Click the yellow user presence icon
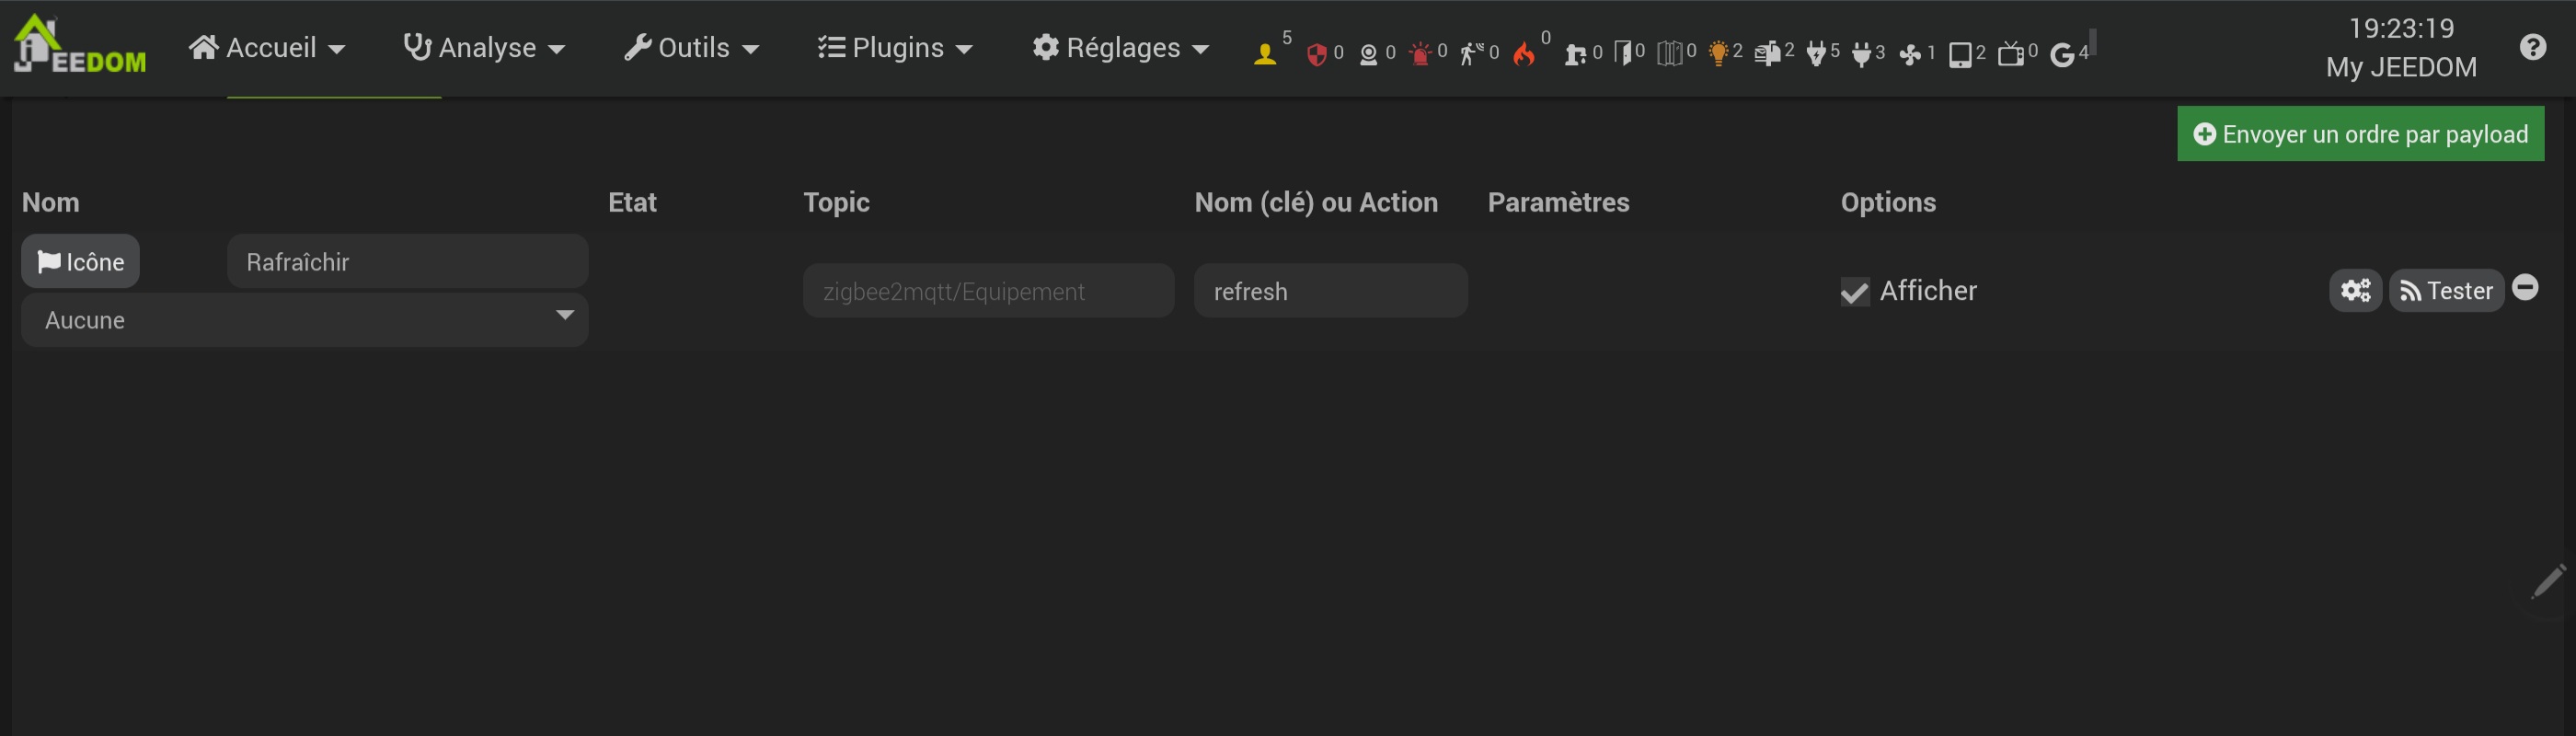The width and height of the screenshot is (2576, 736). click(1265, 54)
